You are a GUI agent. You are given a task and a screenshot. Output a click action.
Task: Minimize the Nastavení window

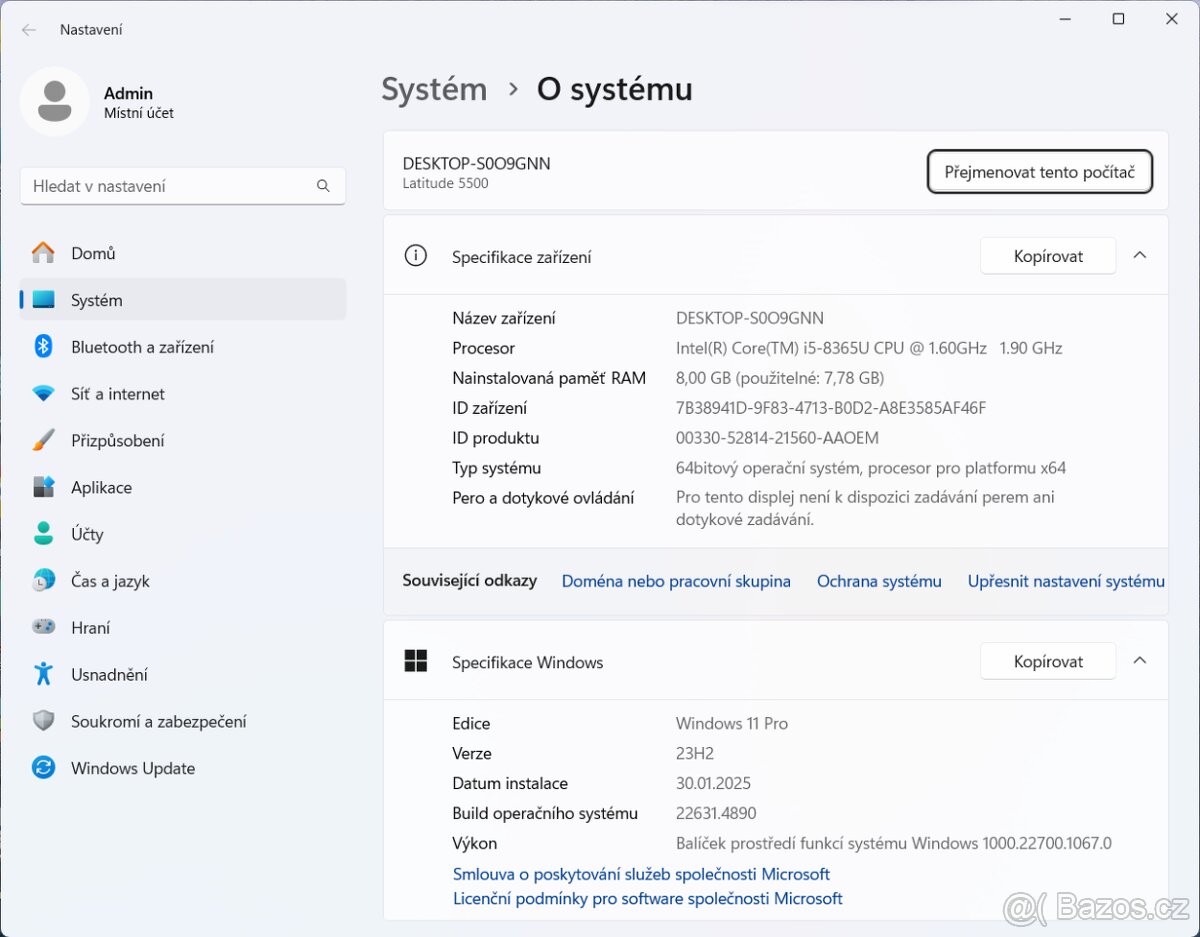1065,19
